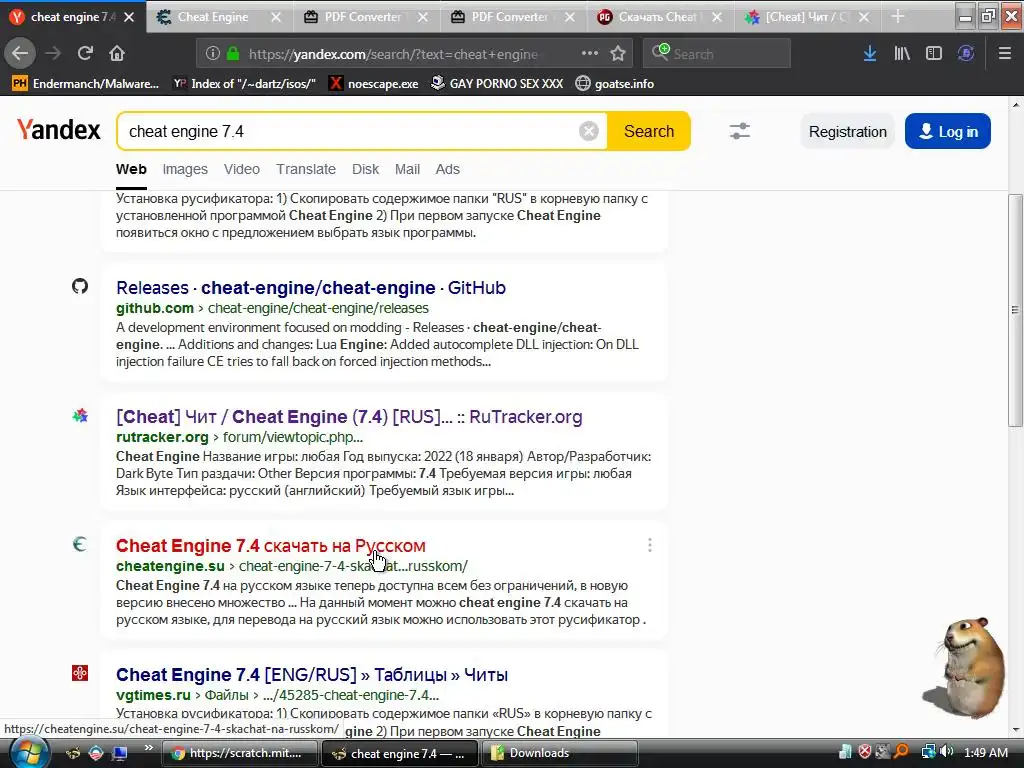Open a new browser tab with plus
Viewport: 1024px width, 768px height.
(x=898, y=17)
